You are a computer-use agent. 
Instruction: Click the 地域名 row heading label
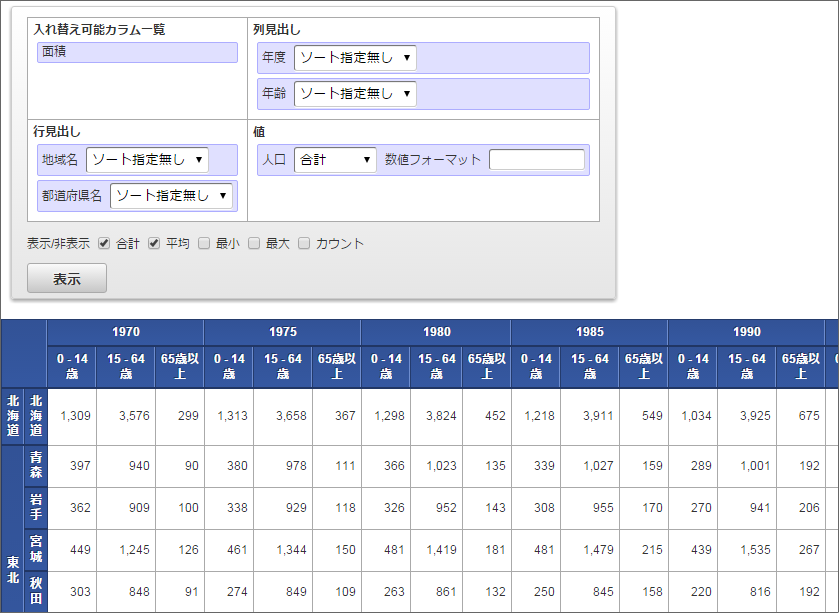point(60,159)
